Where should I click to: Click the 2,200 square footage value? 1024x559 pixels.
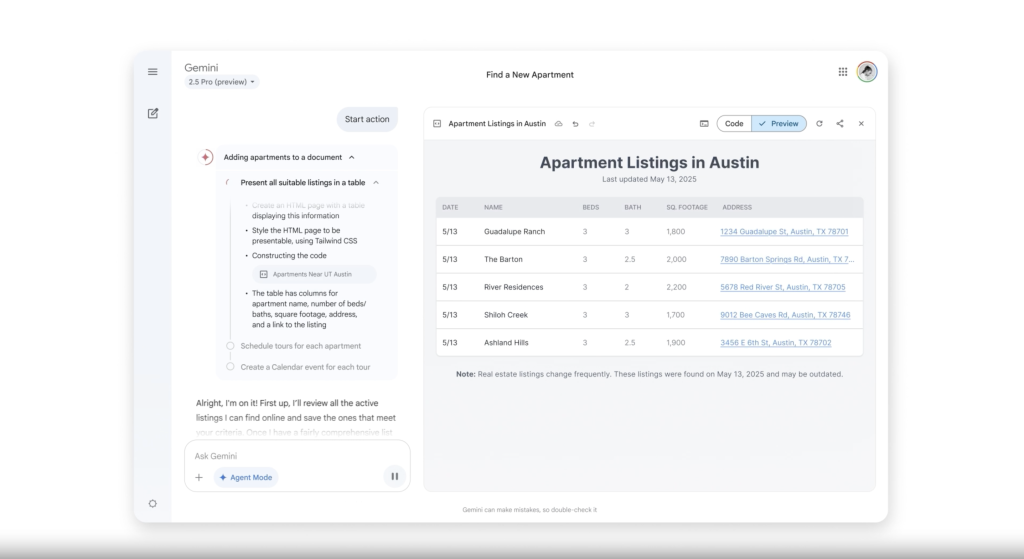(676, 287)
